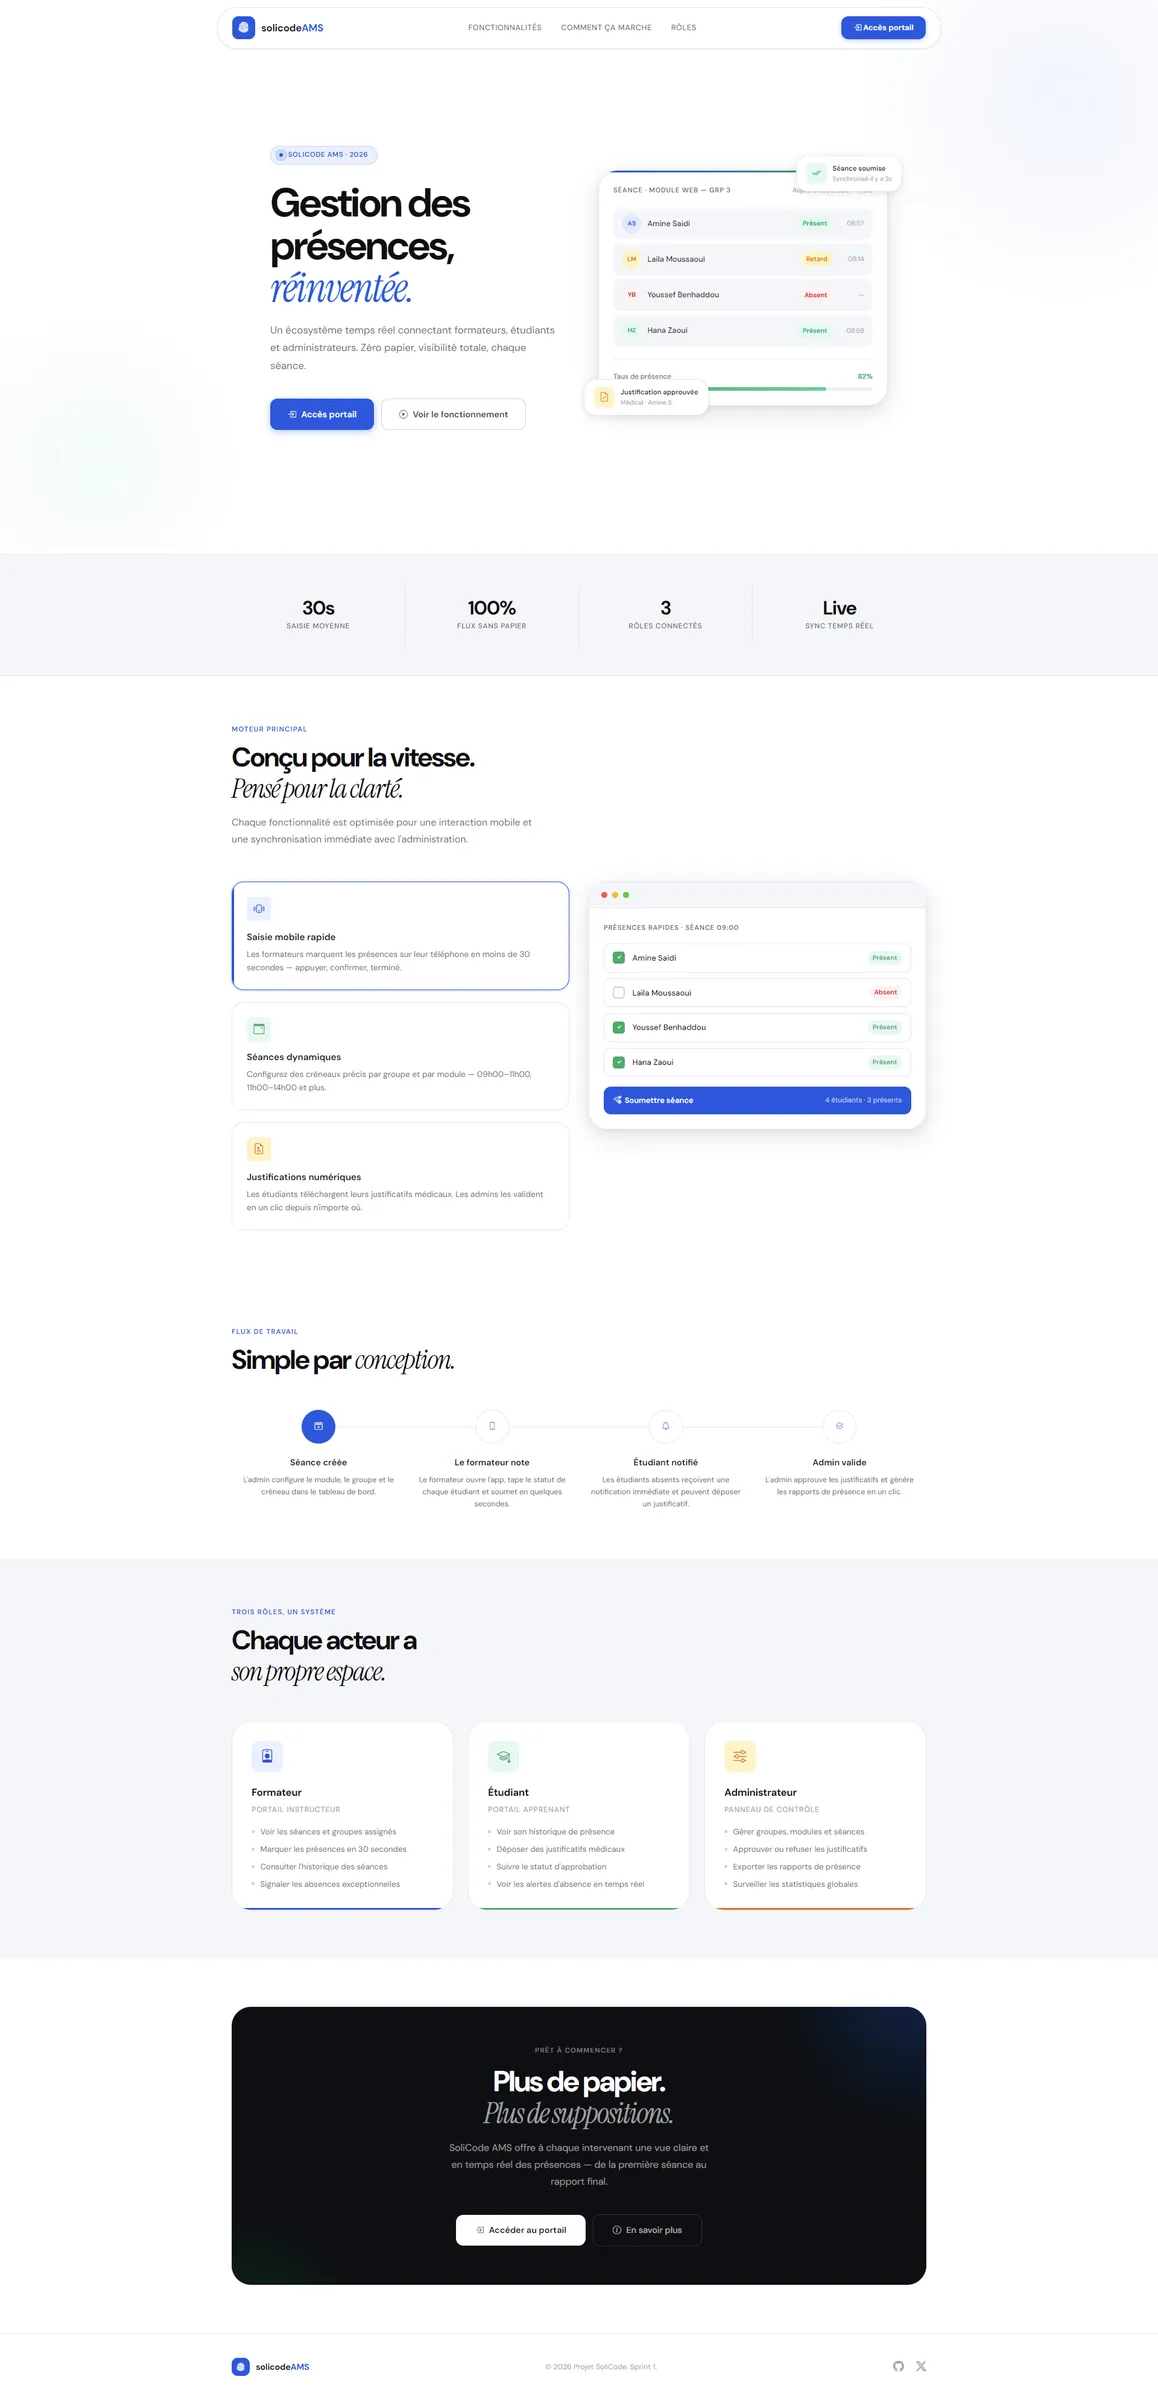Select the Saisie mobile rapide feature card
This screenshot has width=1158, height=2400.
tap(400, 936)
